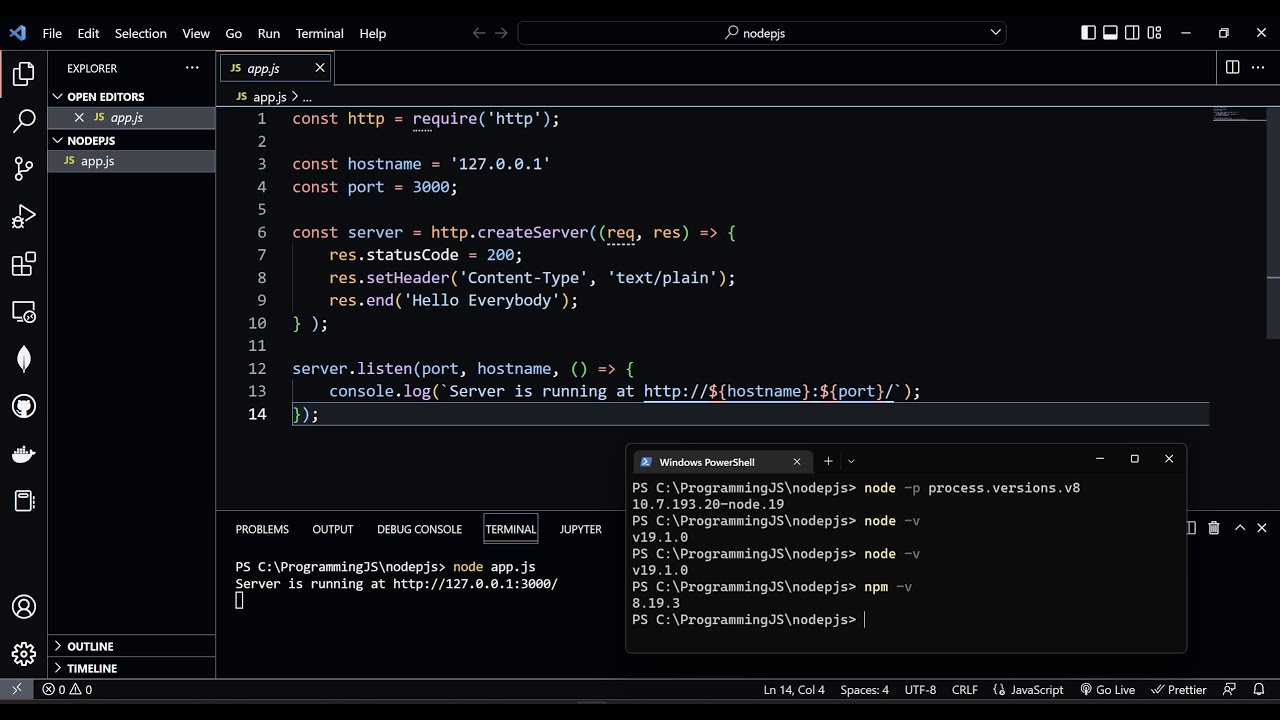Open the Edit menu
This screenshot has height=720, width=1280.
(x=88, y=33)
